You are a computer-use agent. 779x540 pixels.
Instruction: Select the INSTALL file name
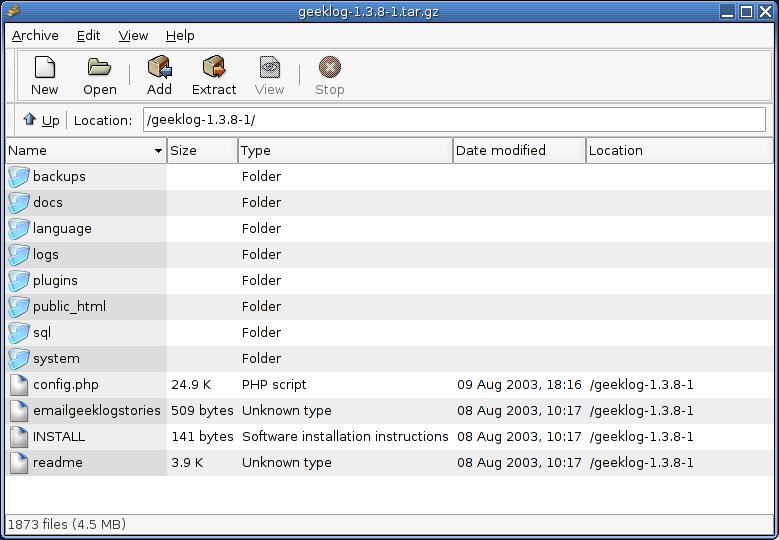[59, 437]
